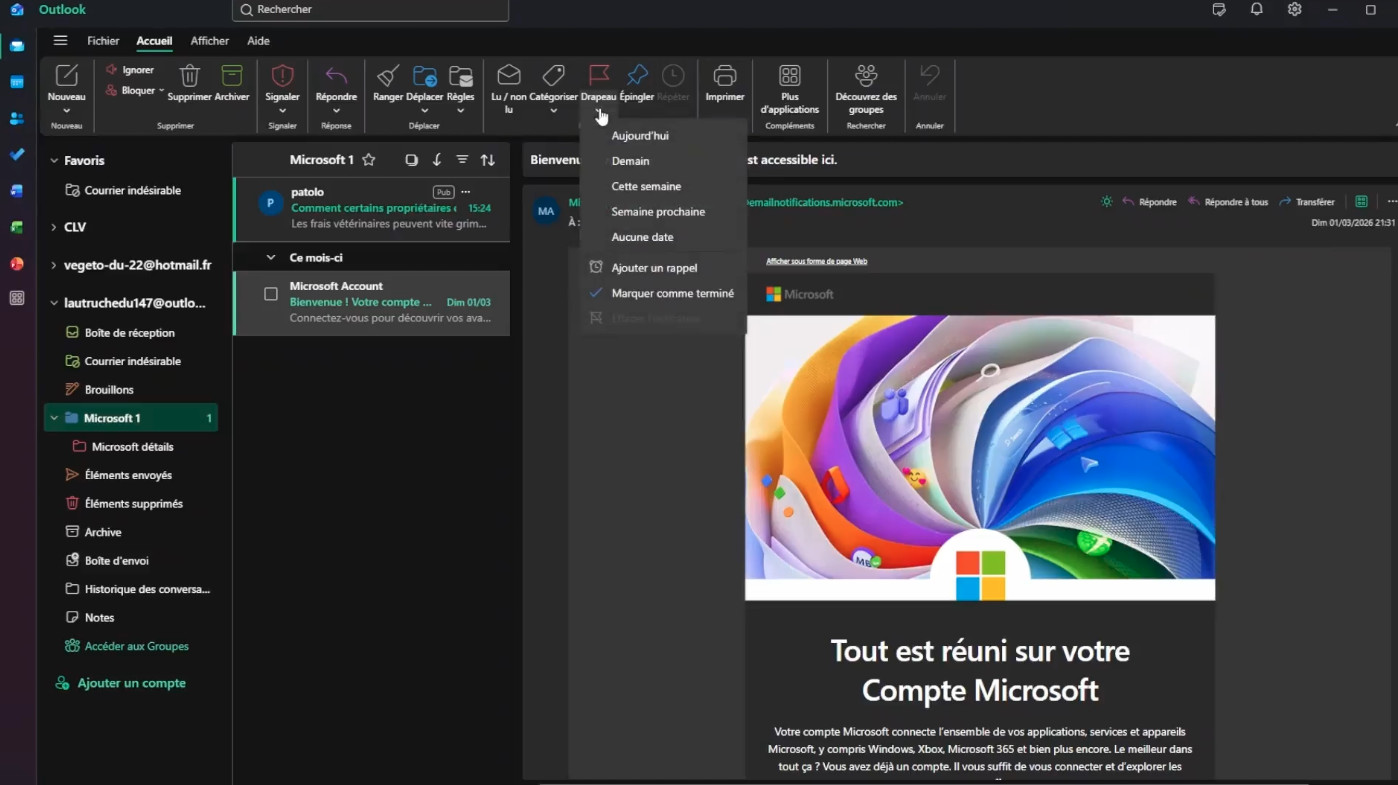This screenshot has height=785, width=1398.
Task: Report the message with Signaler shield icon
Action: 283,76
